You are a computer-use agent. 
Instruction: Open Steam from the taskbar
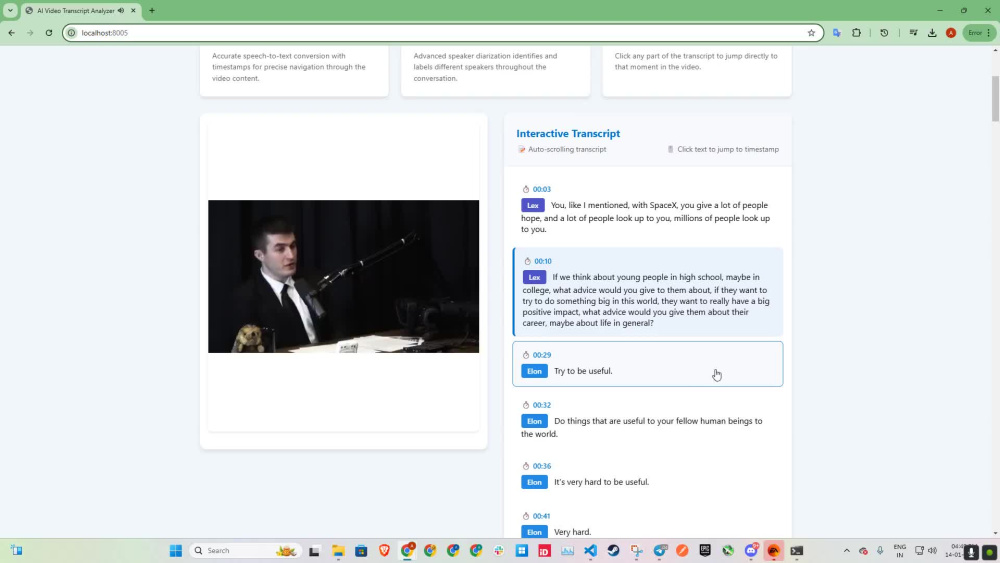coord(613,551)
